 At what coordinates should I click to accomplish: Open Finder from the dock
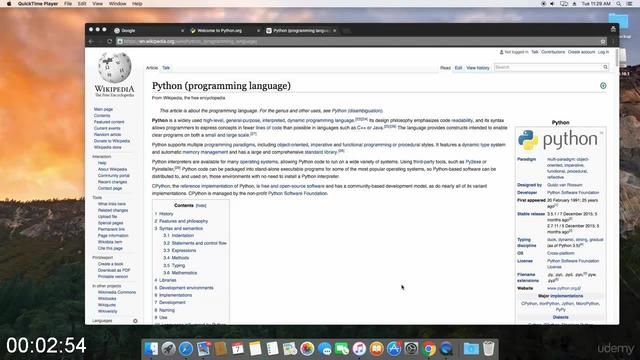coord(151,349)
